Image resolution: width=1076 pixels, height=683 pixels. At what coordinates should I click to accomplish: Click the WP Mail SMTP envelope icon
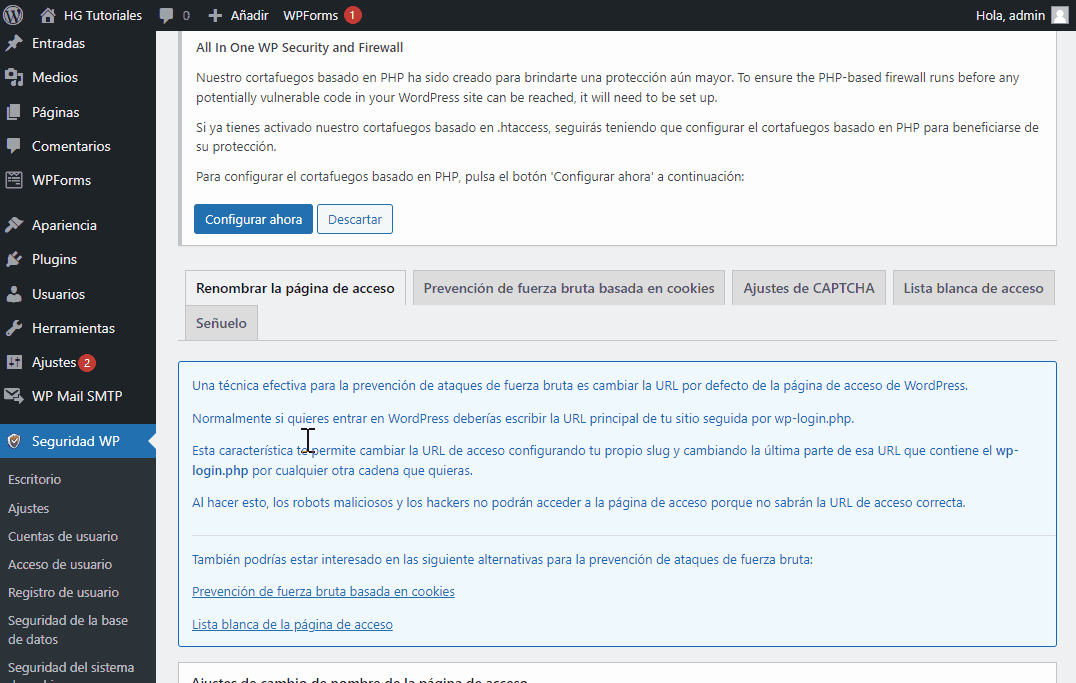(x=14, y=396)
